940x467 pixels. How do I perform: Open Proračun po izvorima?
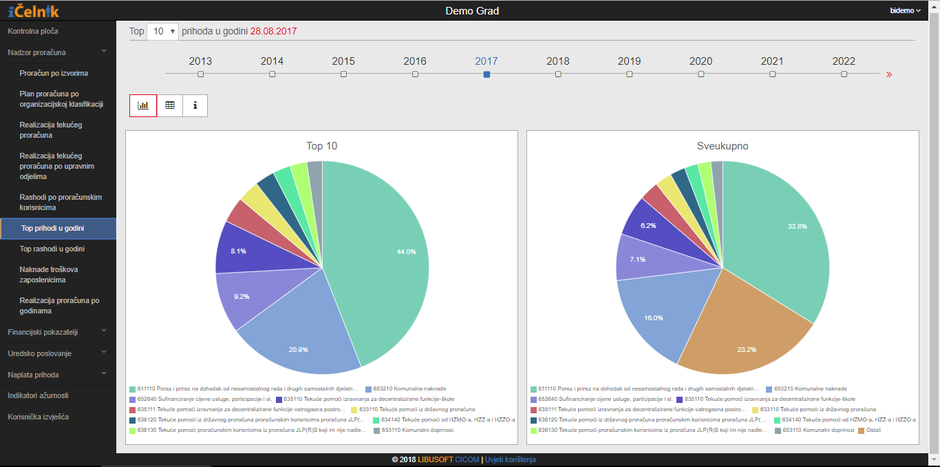pyautogui.click(x=54, y=73)
